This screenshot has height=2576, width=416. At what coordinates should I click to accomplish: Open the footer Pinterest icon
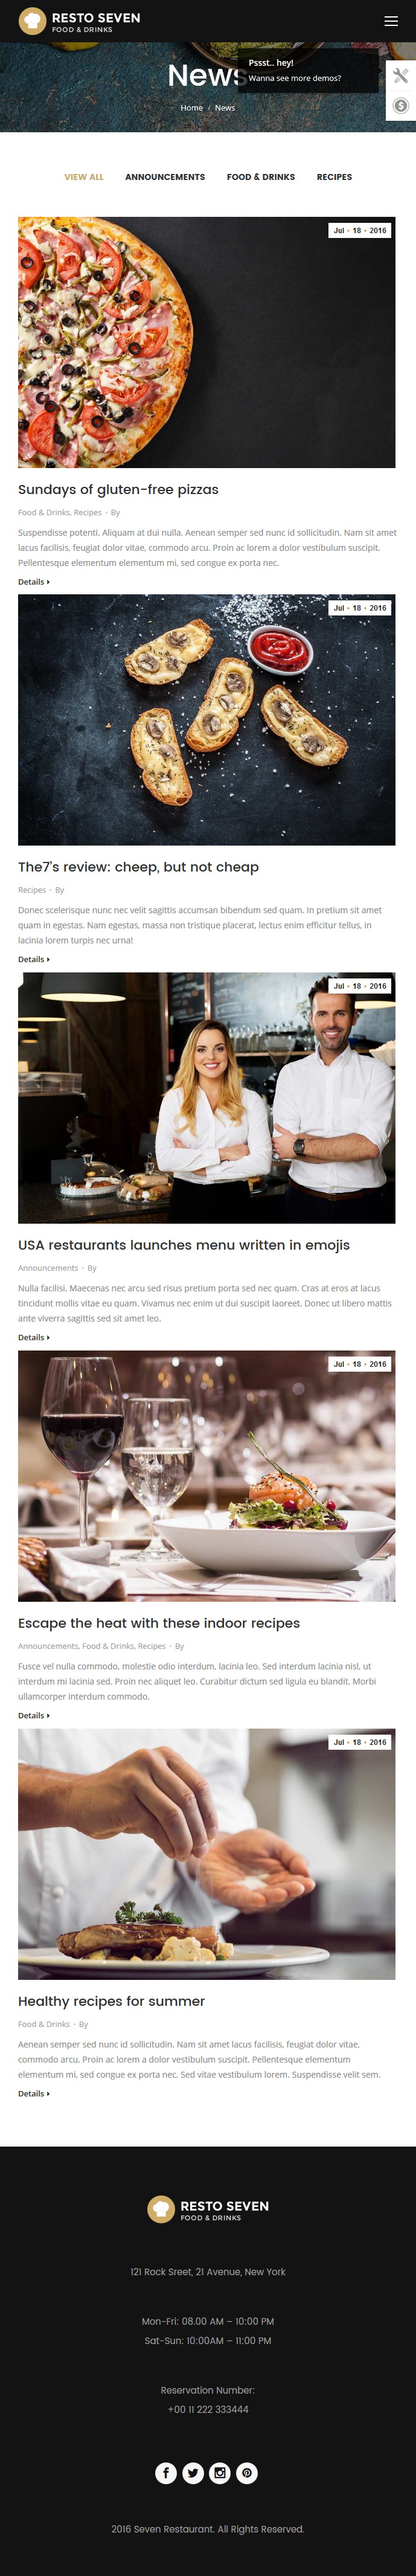[x=247, y=2472]
